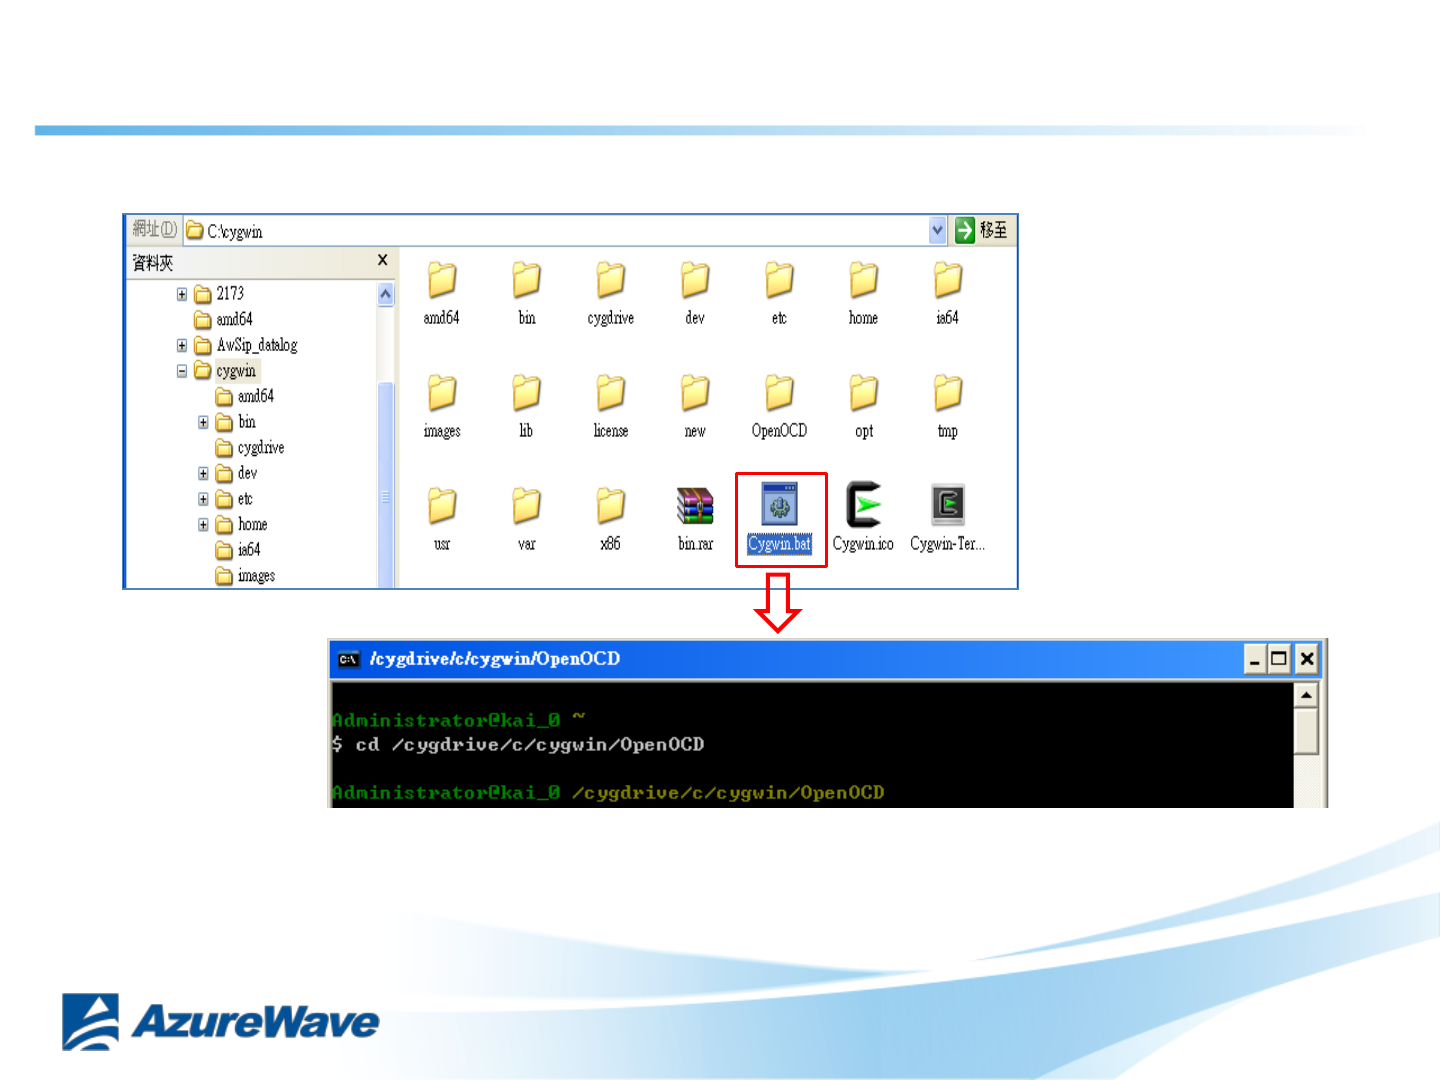The width and height of the screenshot is (1440, 1080).
Task: Open the usr folder icon
Action: (x=442, y=507)
